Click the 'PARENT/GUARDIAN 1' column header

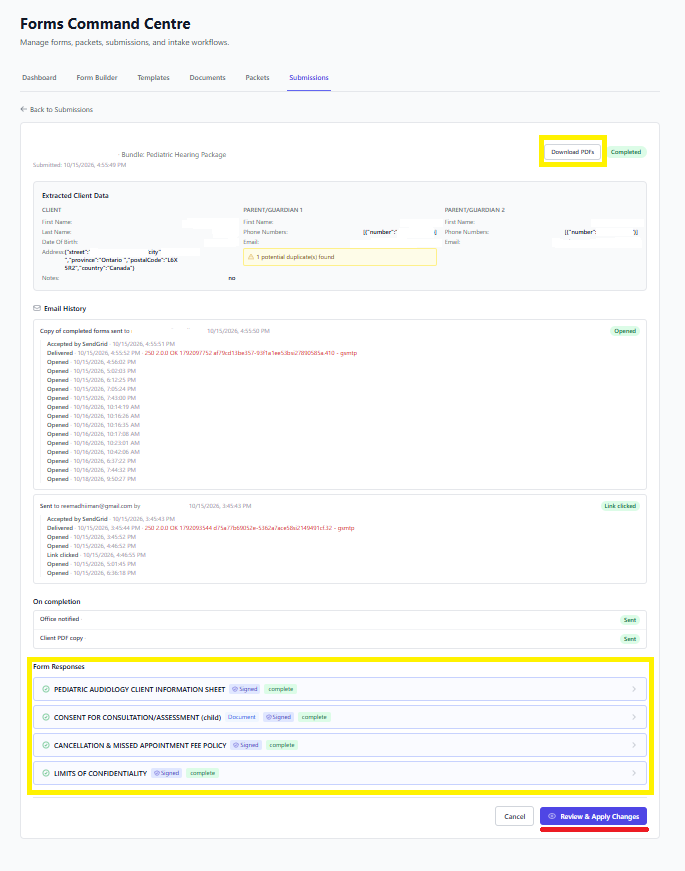pos(273,210)
